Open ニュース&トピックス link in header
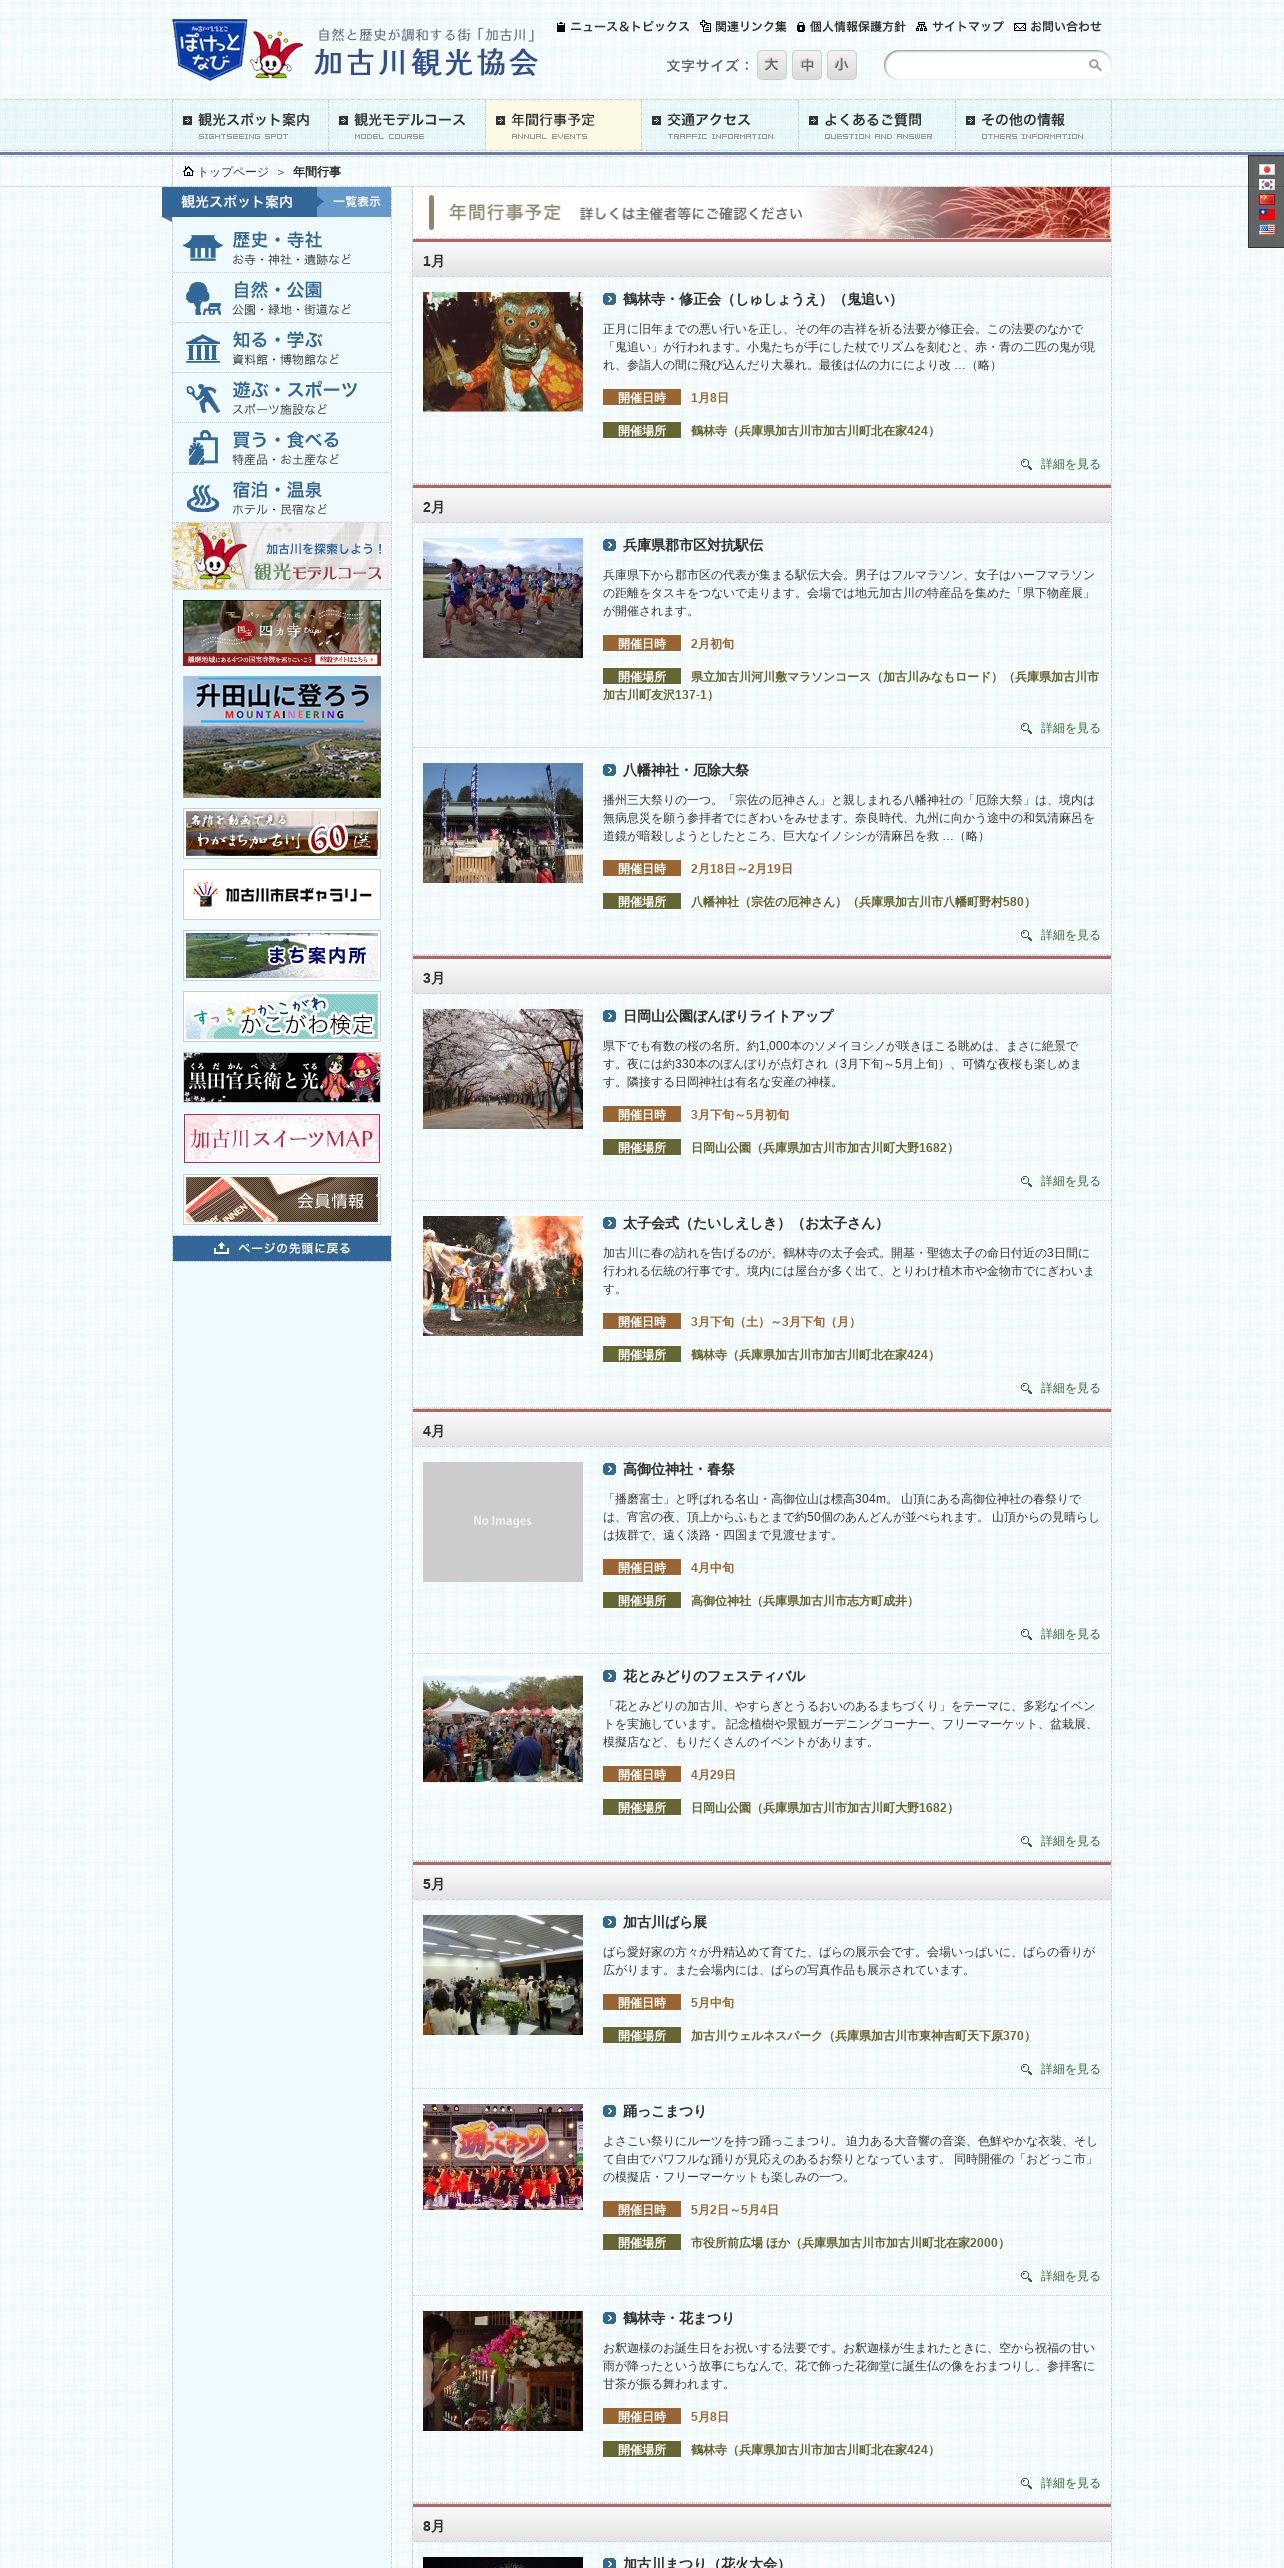The image size is (1284, 2568). coord(624,27)
